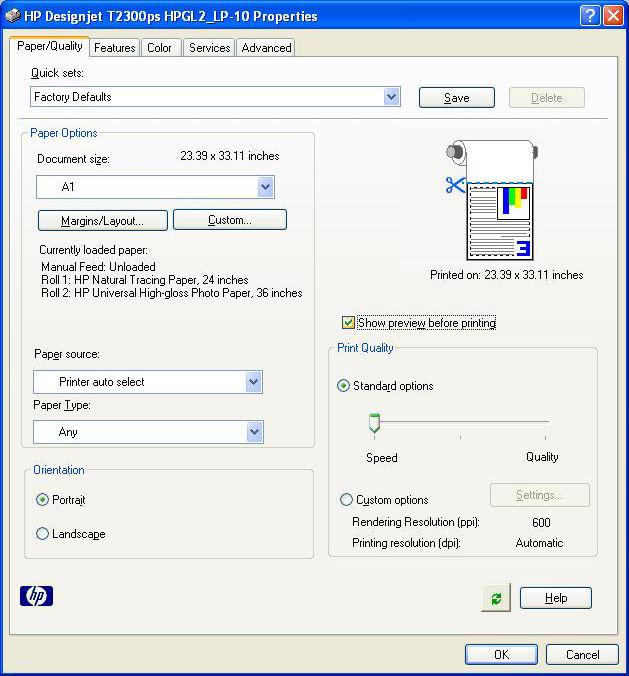629x676 pixels.
Task: Switch to the Paper/Quality tab
Action: 50,46
